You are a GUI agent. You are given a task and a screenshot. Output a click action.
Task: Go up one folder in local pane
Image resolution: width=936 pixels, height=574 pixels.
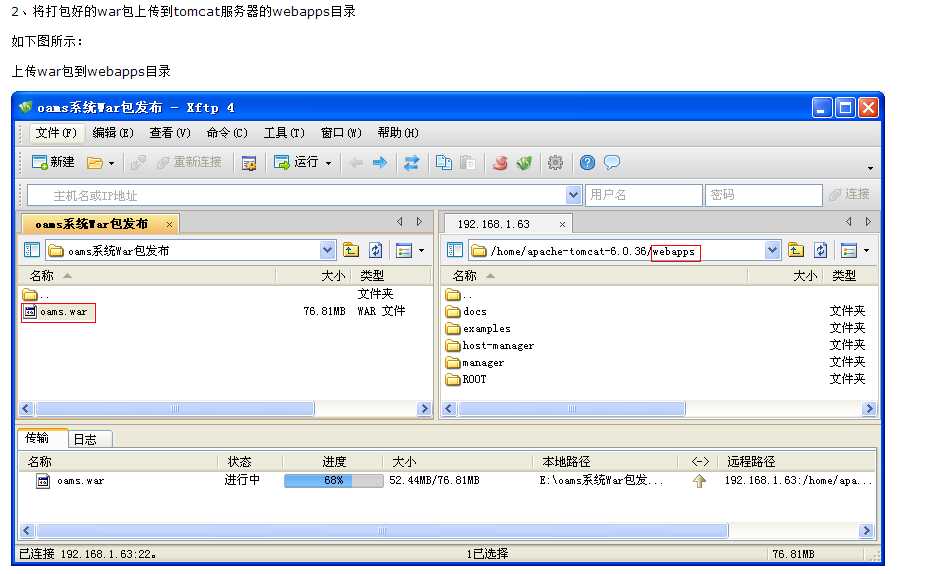click(351, 250)
